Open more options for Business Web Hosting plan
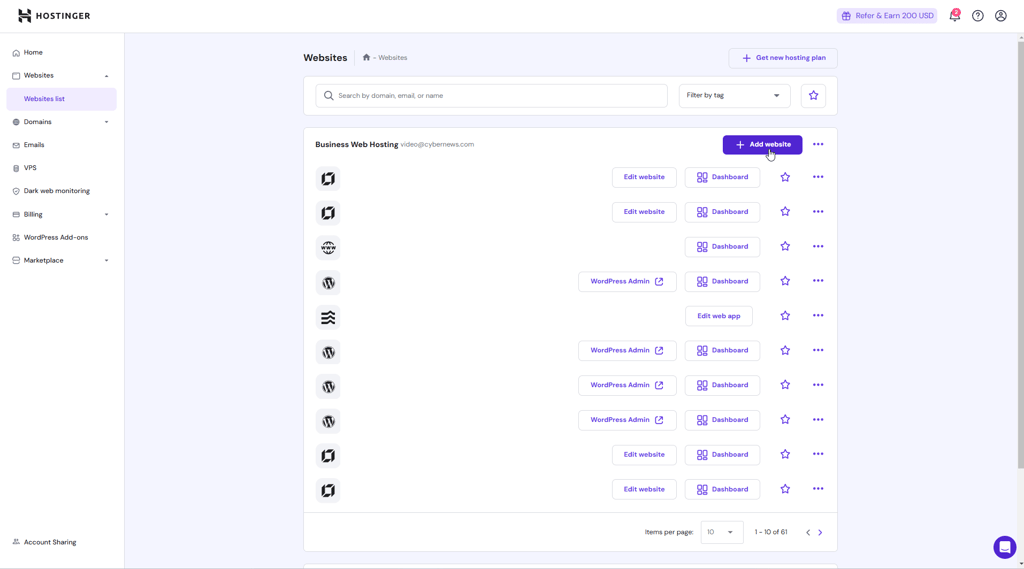Image resolution: width=1024 pixels, height=569 pixels. (818, 144)
